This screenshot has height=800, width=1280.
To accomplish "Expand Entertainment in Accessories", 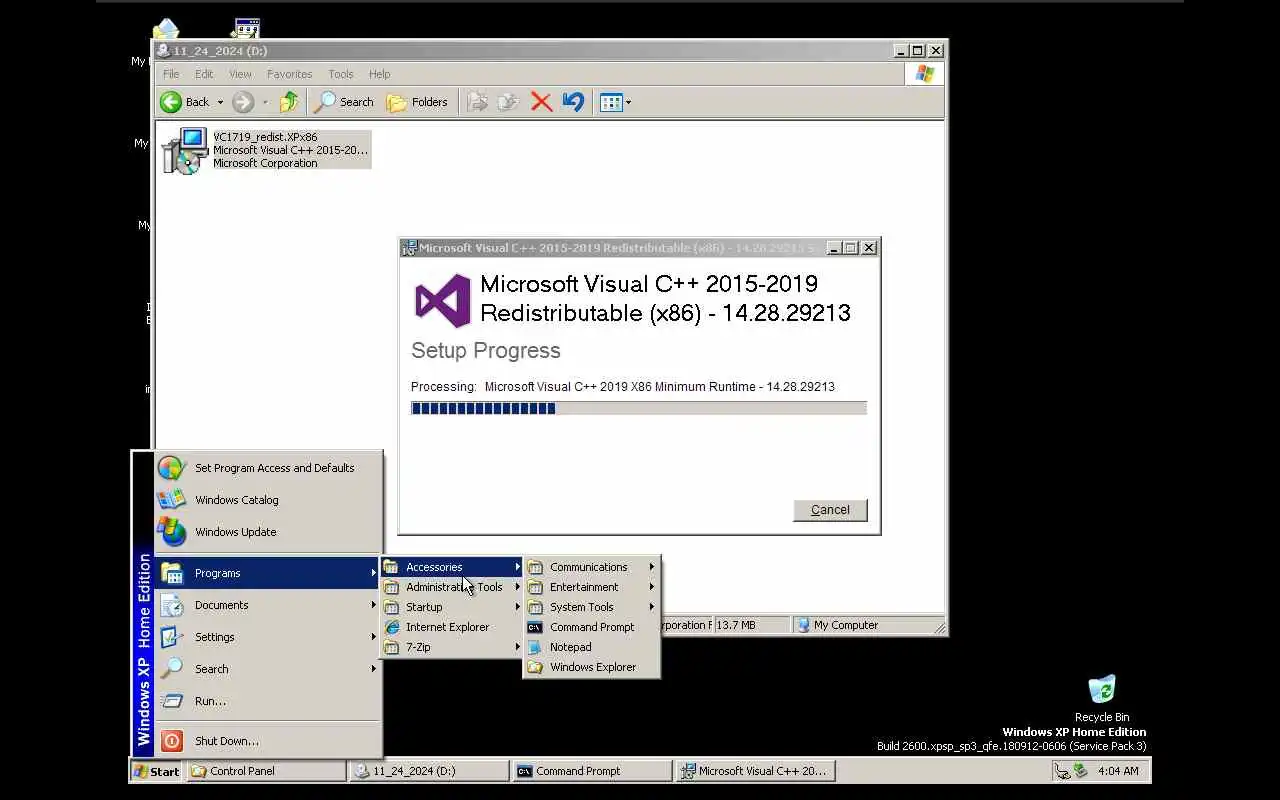I will (x=592, y=587).
